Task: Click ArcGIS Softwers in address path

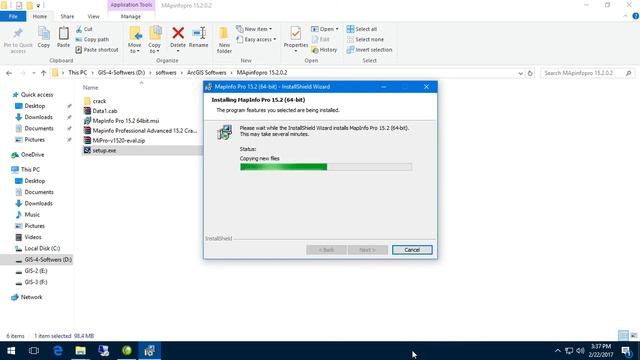Action: click(207, 73)
